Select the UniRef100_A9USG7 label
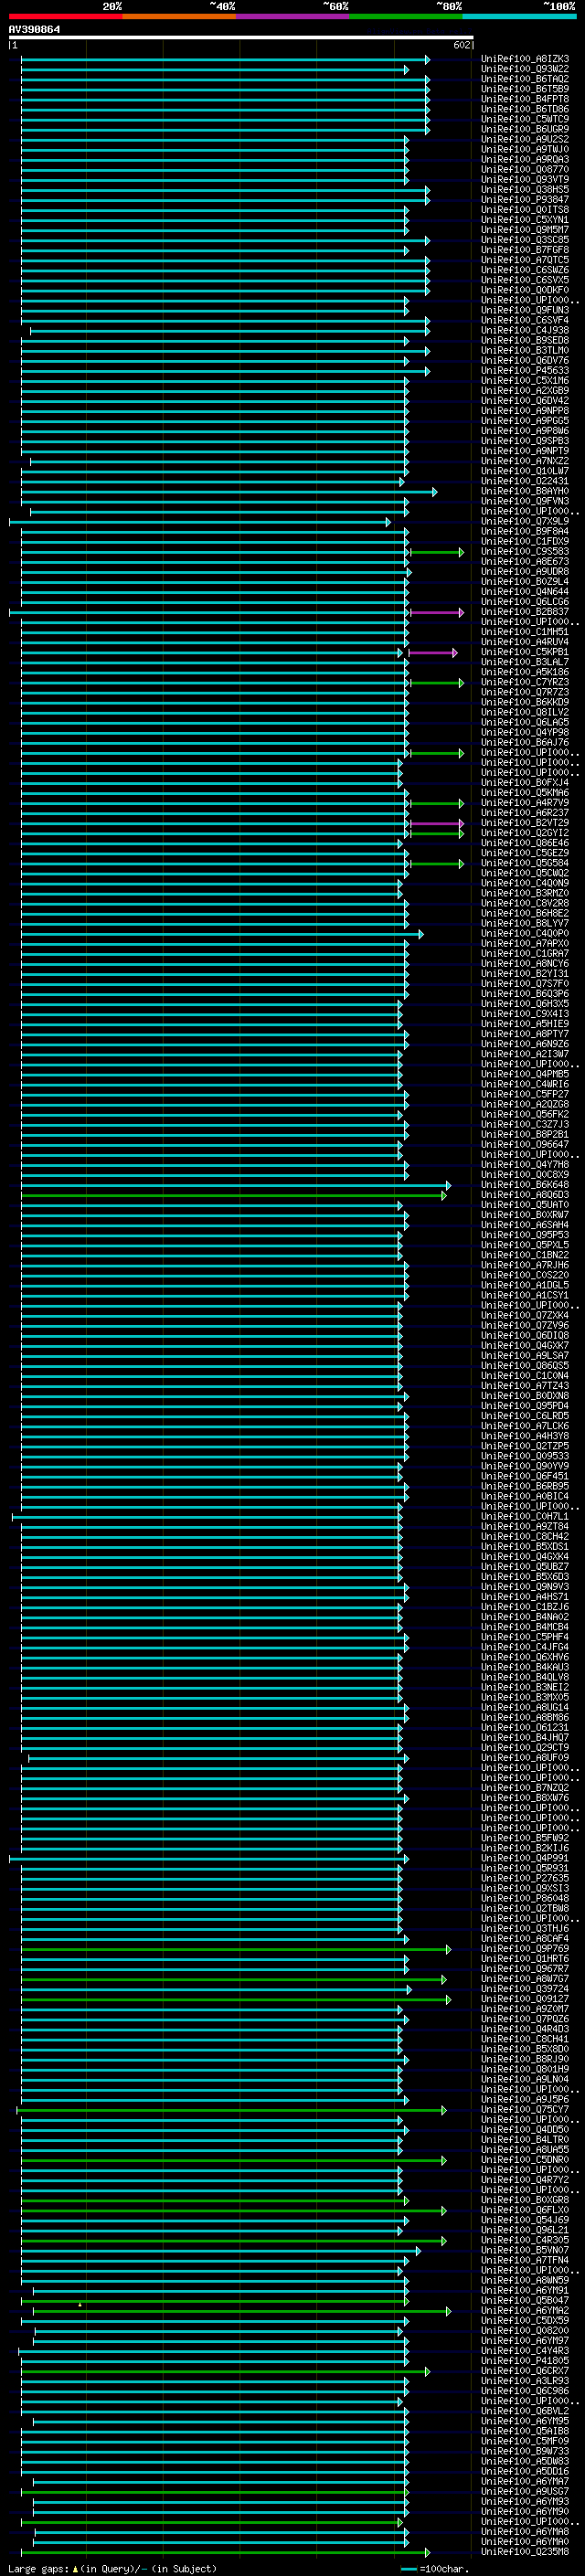The height and width of the screenshot is (2576, 585). click(x=525, y=2492)
